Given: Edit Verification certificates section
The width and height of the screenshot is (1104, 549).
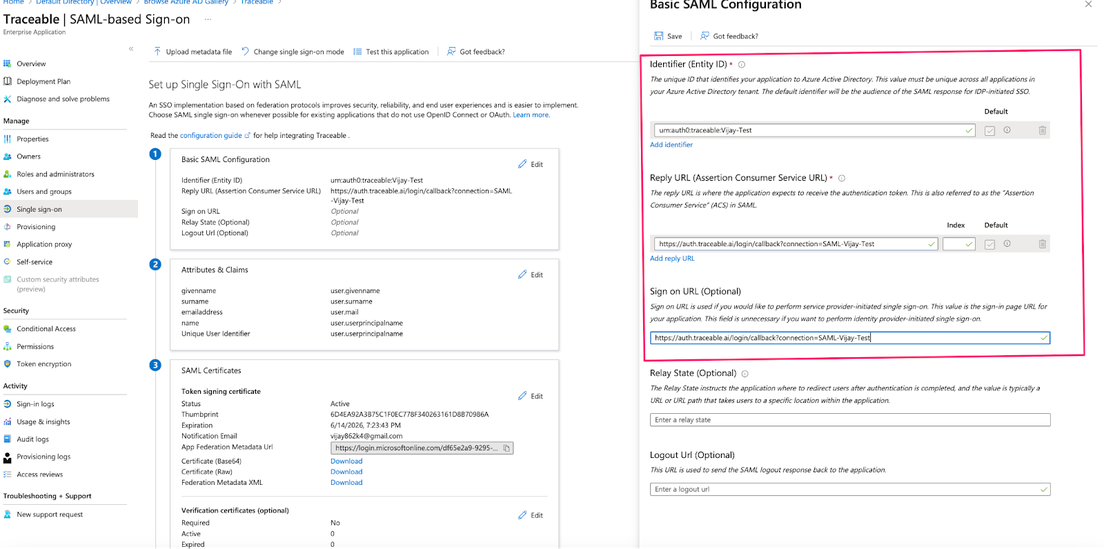Looking at the screenshot, I should click(531, 515).
